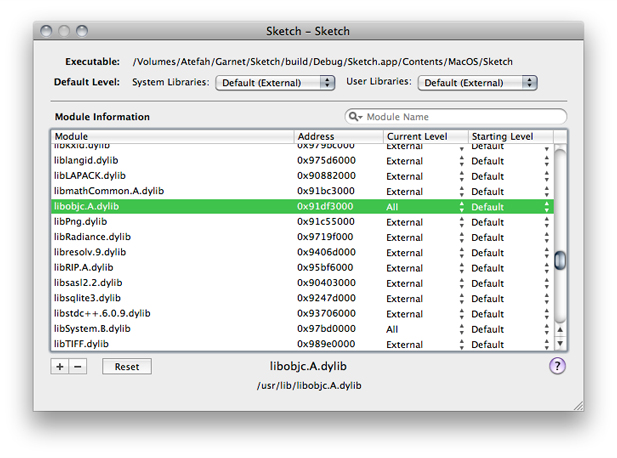This screenshot has height=458, width=617.
Task: Select the highlighted libobjc.A.dylib module name
Action: (87, 207)
